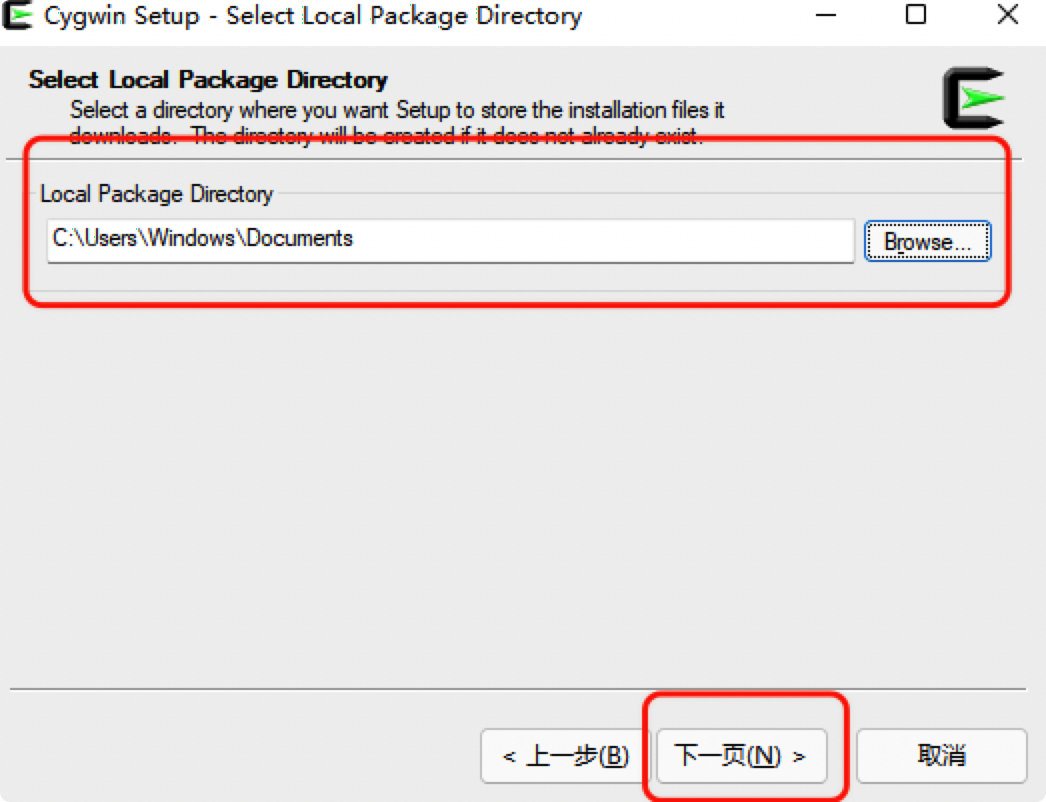The image size is (1046, 802).
Task: Close the Cygwin Setup window
Action: coord(1007,15)
